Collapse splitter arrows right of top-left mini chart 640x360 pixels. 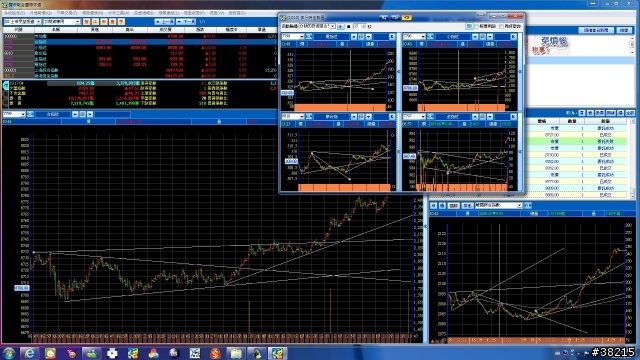click(398, 71)
